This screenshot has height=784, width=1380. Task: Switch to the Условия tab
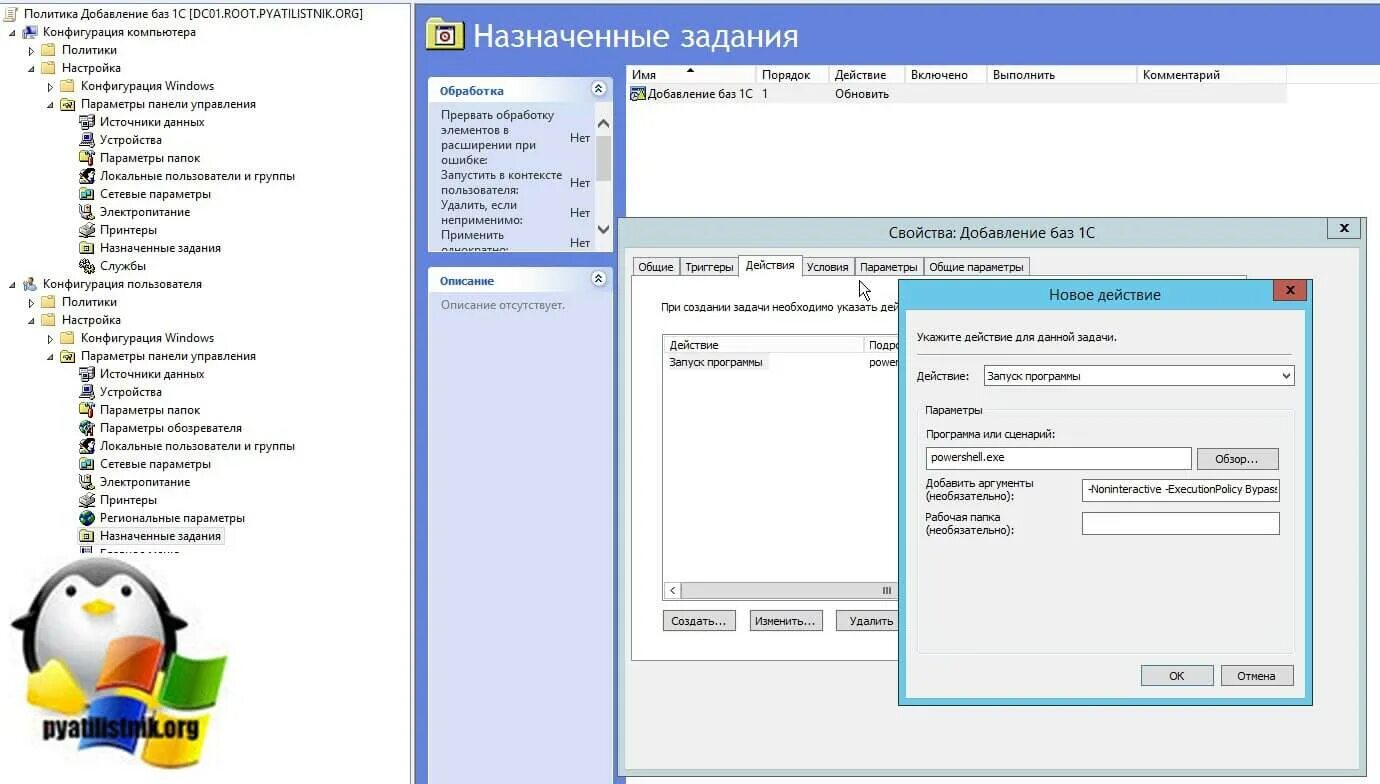pos(827,265)
